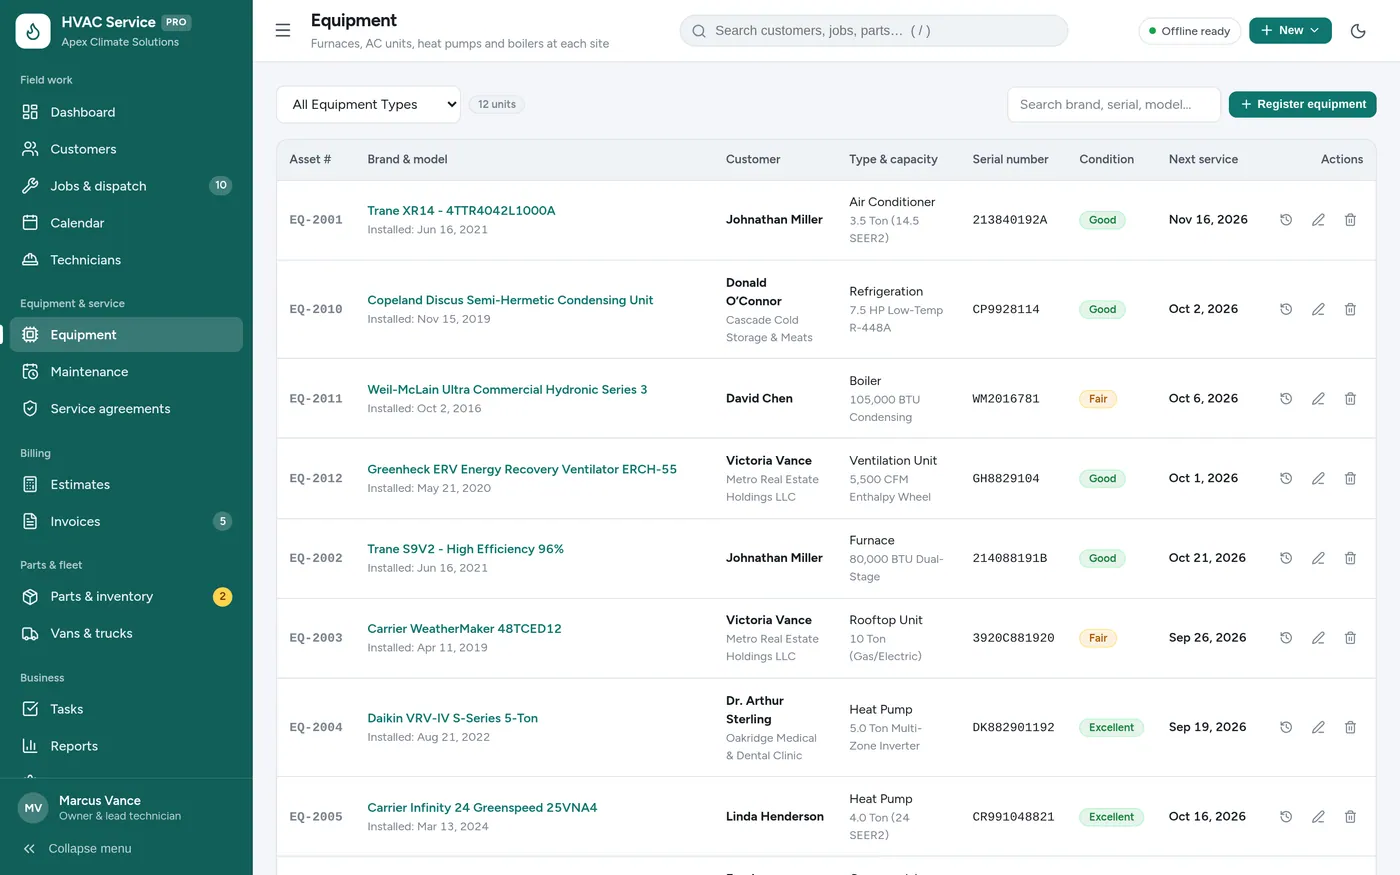Viewport: 1400px width, 875px height.
Task: Open history for EQ-2004 Daikin unit
Action: click(1286, 728)
